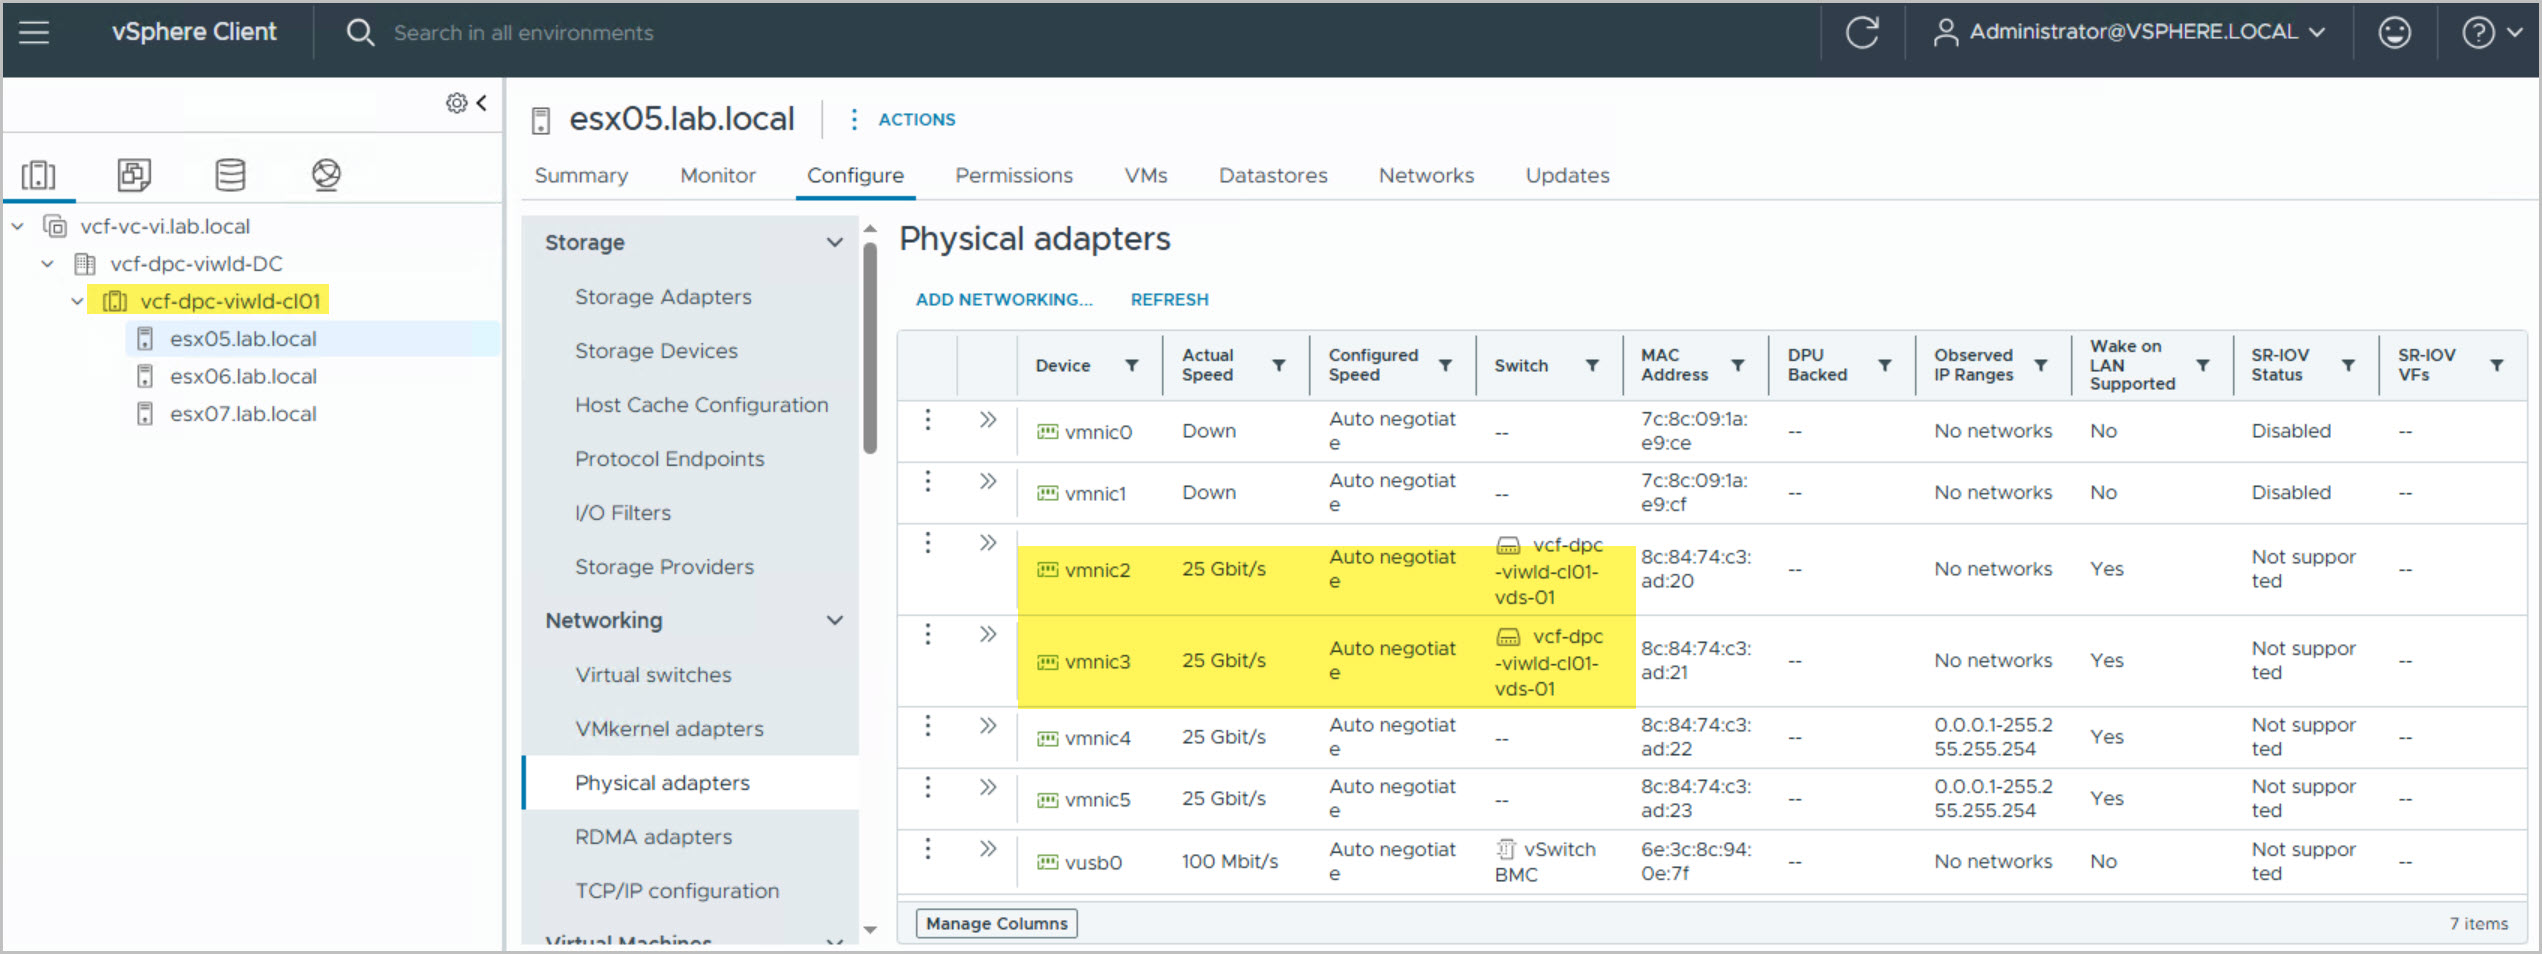Open the Monitor tab
Viewport: 2542px width, 954px height.
pyautogui.click(x=717, y=175)
